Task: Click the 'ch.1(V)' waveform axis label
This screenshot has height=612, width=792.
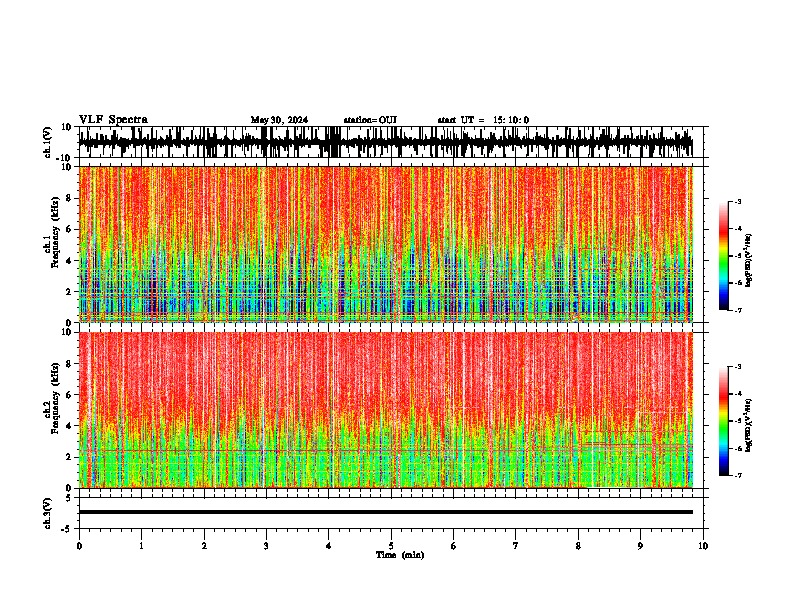Action: click(x=48, y=142)
